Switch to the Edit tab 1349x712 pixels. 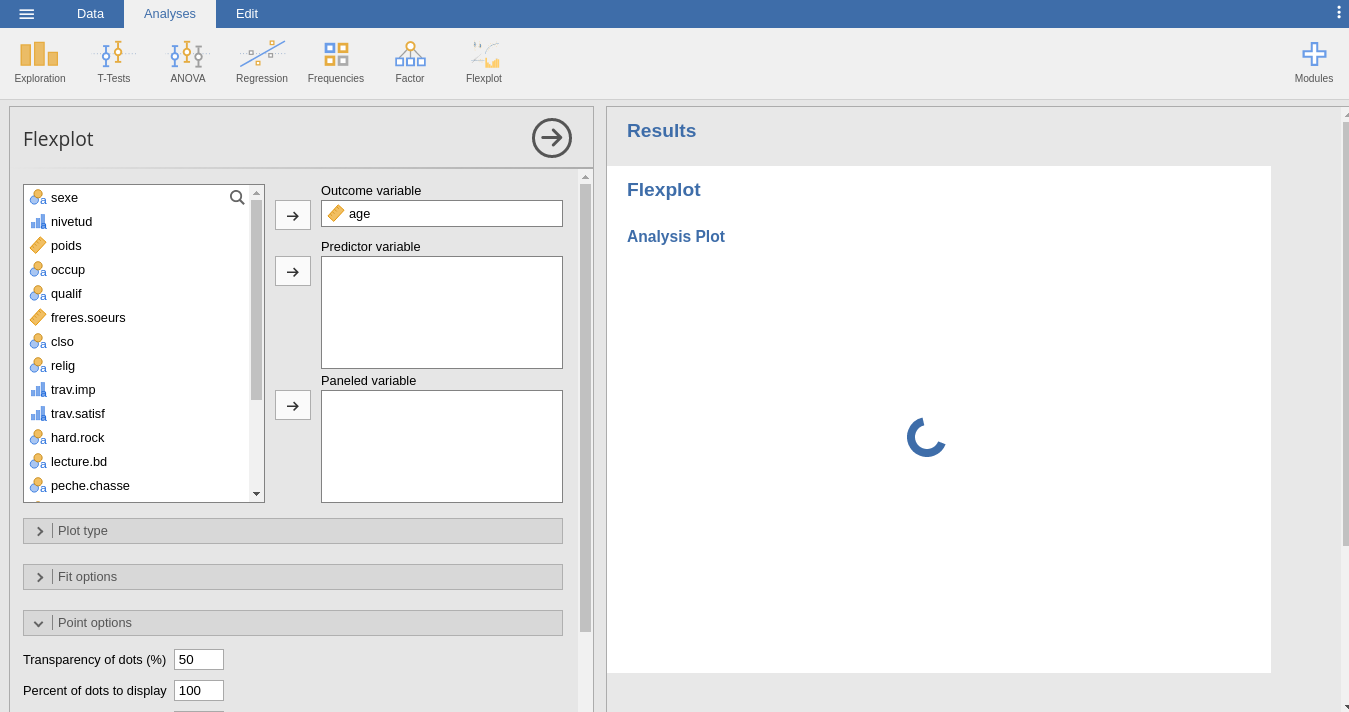click(246, 14)
